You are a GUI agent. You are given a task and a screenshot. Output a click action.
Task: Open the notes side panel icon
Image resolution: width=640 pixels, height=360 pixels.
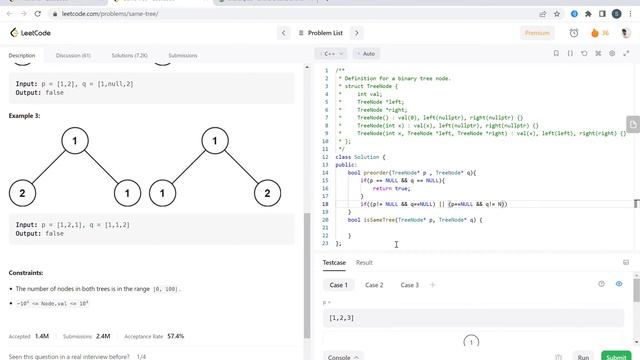coord(633,124)
